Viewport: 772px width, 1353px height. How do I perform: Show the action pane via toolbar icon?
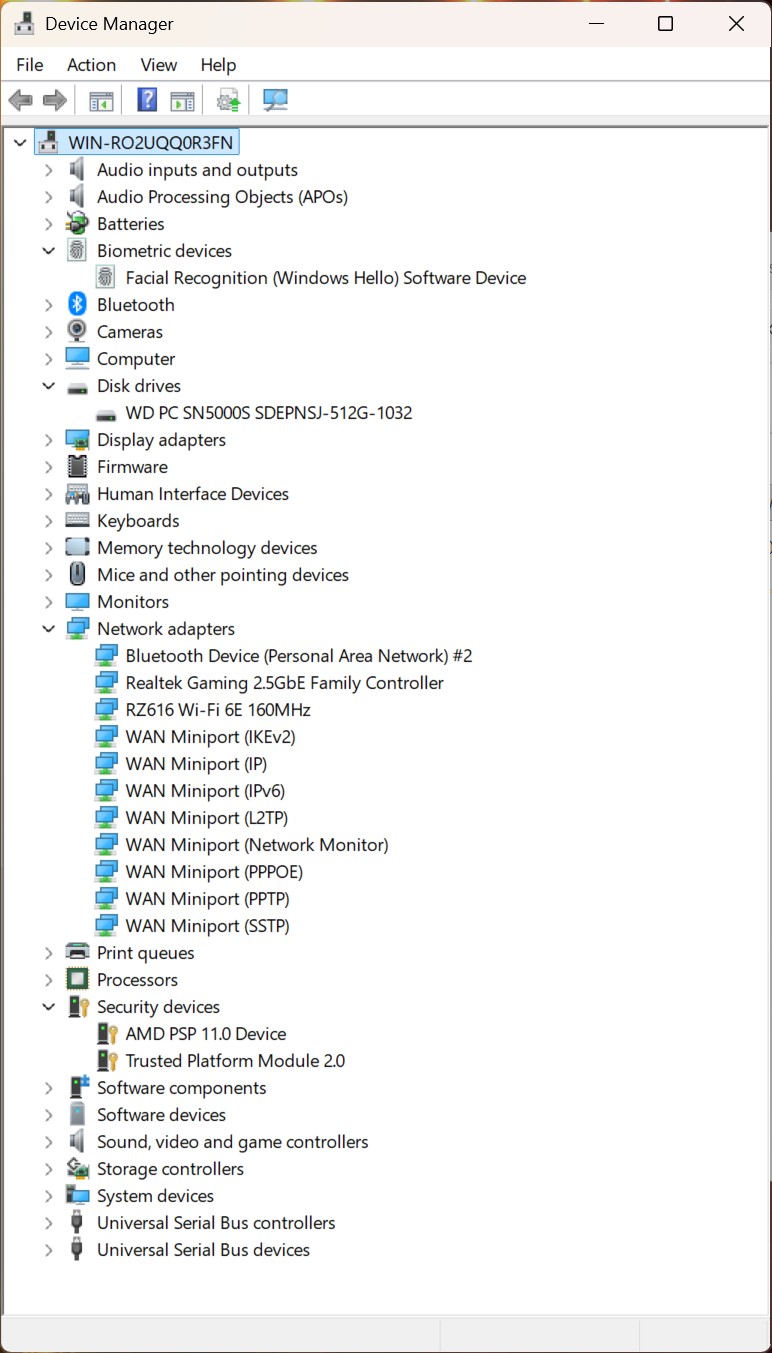(181, 99)
